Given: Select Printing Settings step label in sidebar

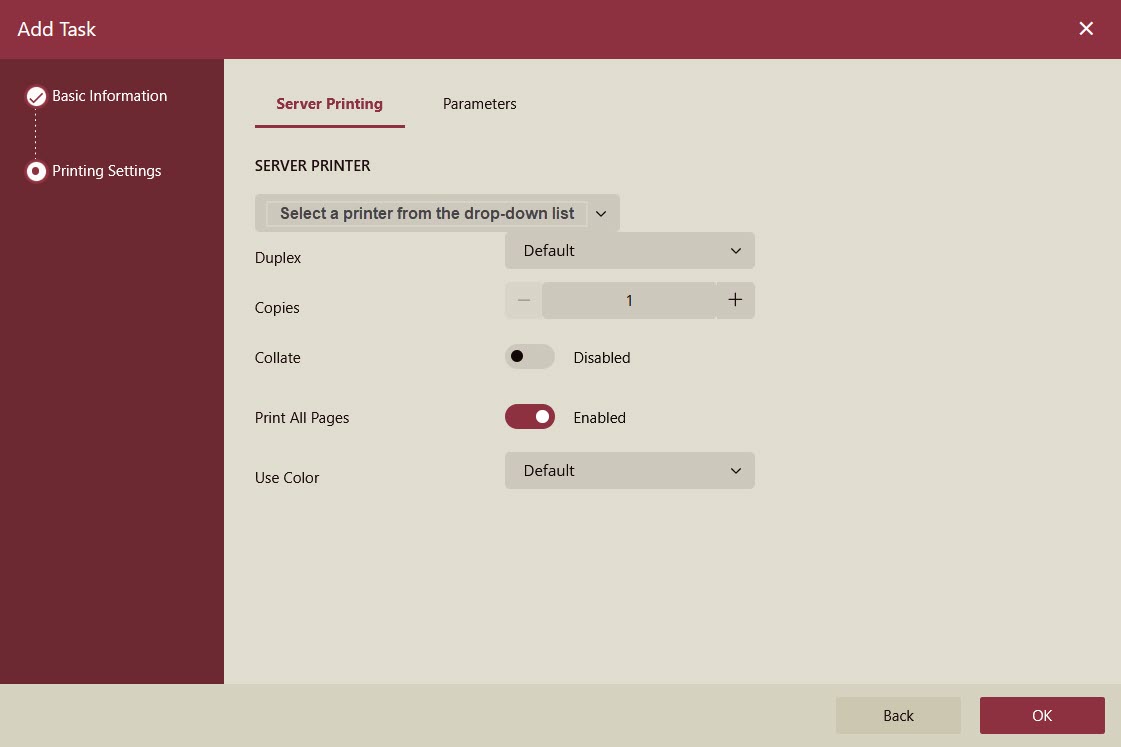Looking at the screenshot, I should pos(106,171).
